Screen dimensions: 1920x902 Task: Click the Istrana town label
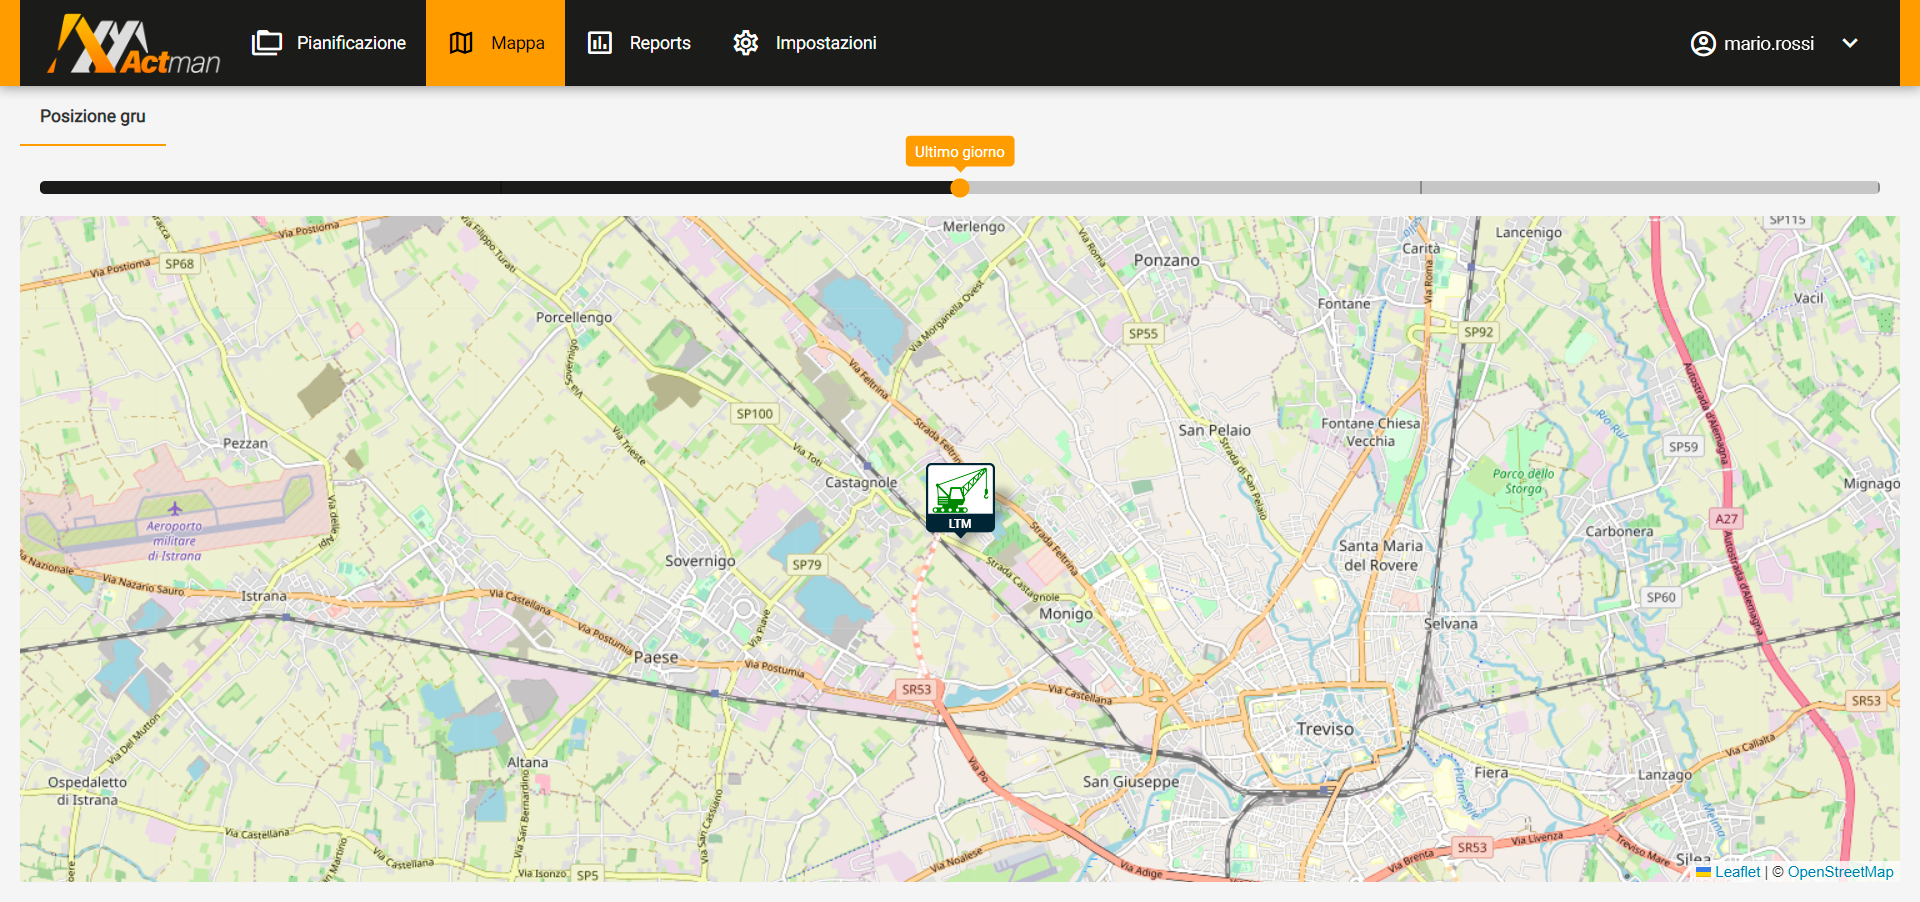pyautogui.click(x=264, y=596)
